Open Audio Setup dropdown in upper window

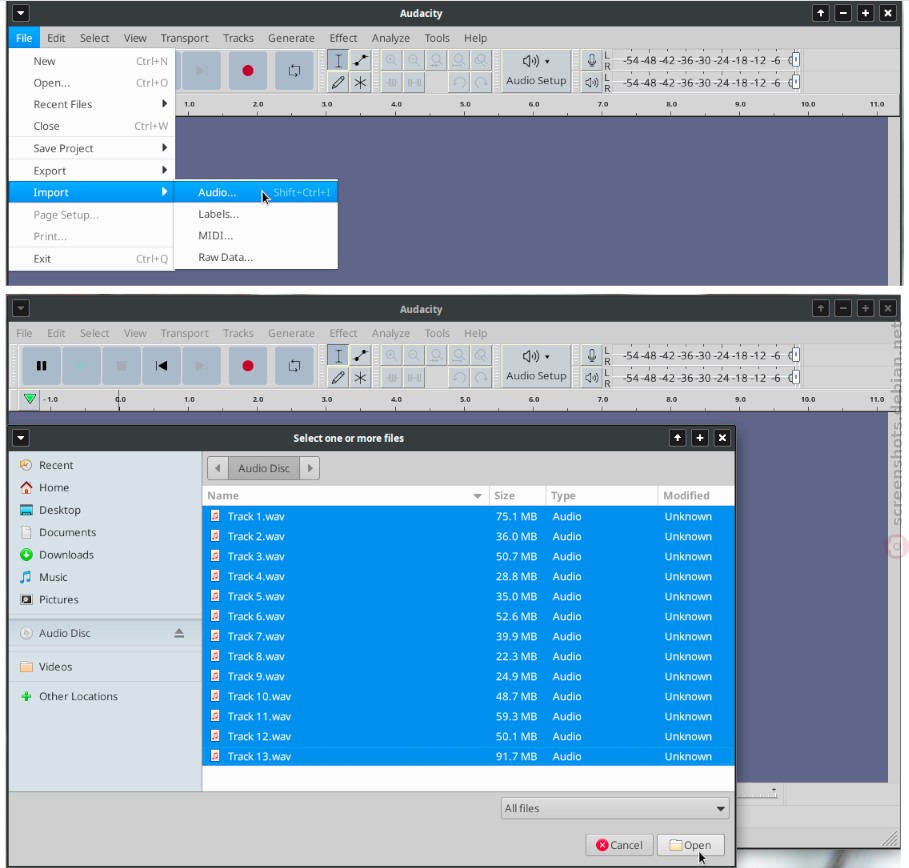pos(536,71)
